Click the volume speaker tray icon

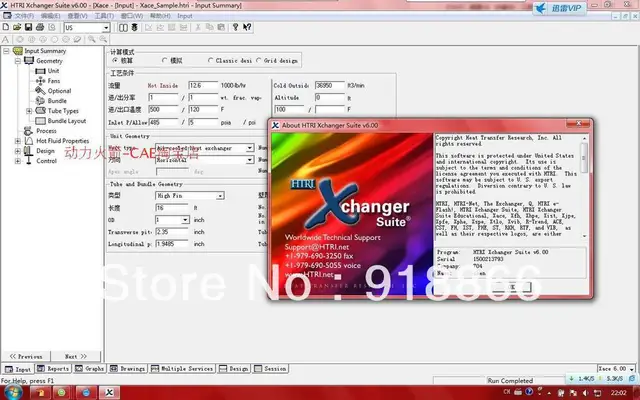[x=585, y=393]
